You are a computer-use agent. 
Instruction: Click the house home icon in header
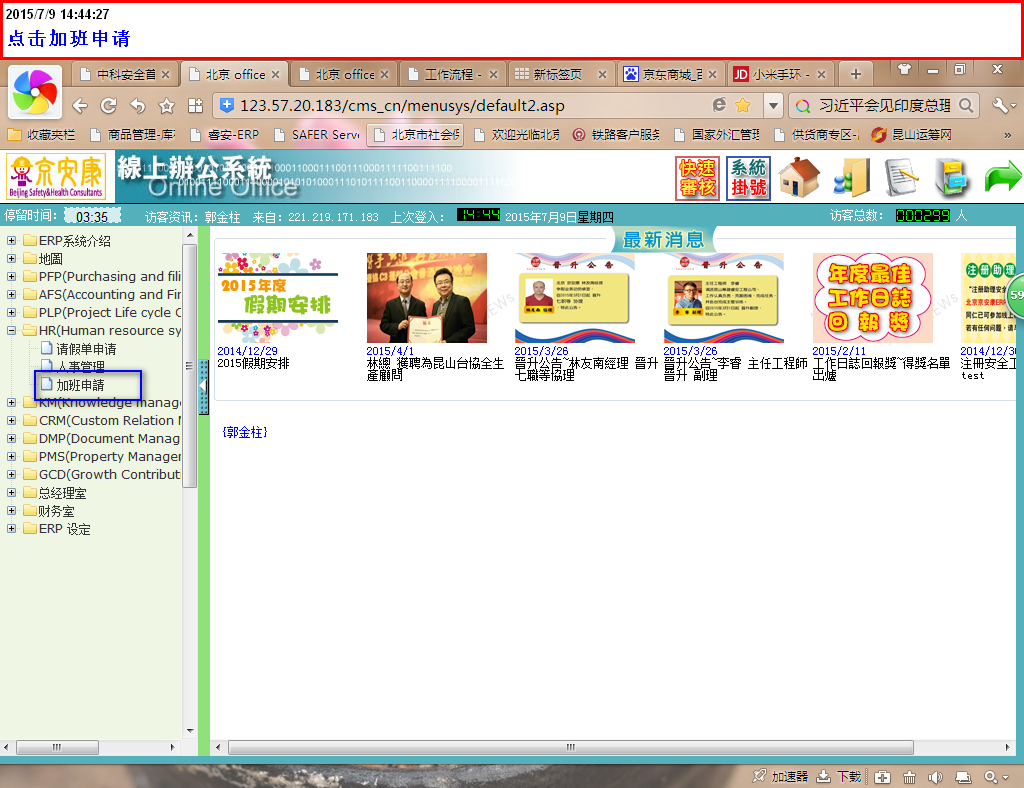tap(799, 178)
